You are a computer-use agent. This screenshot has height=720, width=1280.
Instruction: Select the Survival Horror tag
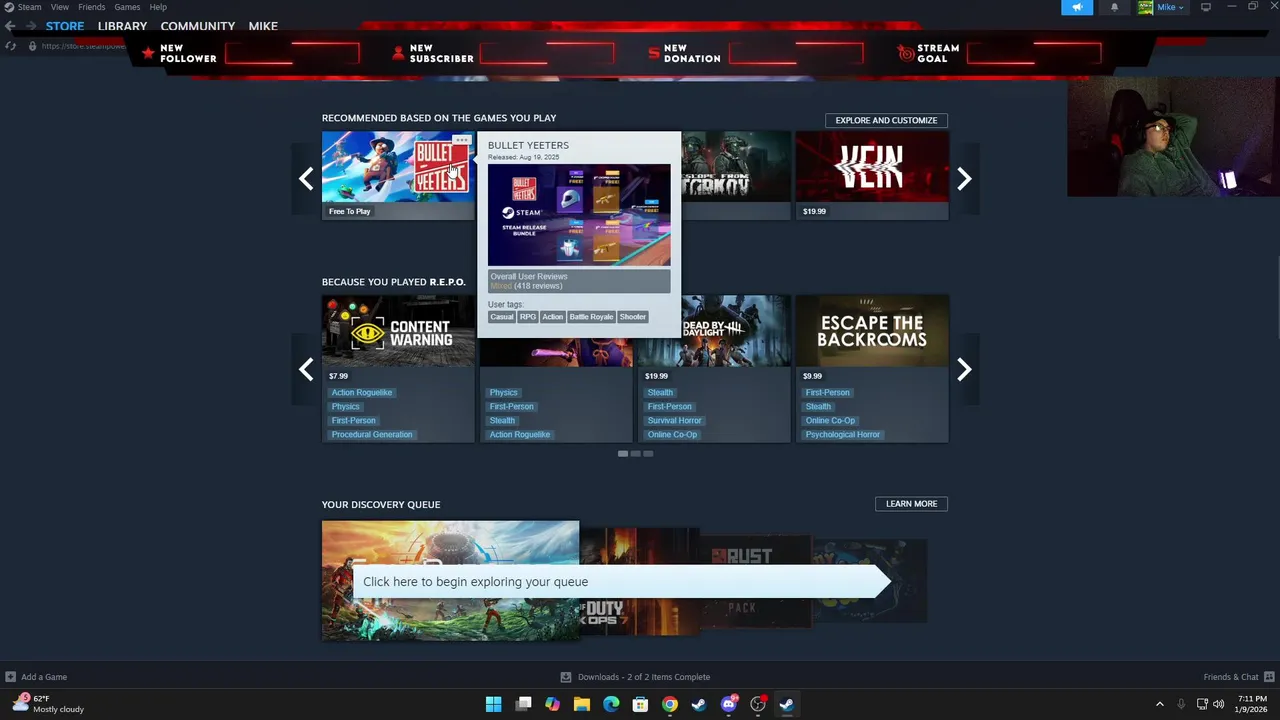675,421
